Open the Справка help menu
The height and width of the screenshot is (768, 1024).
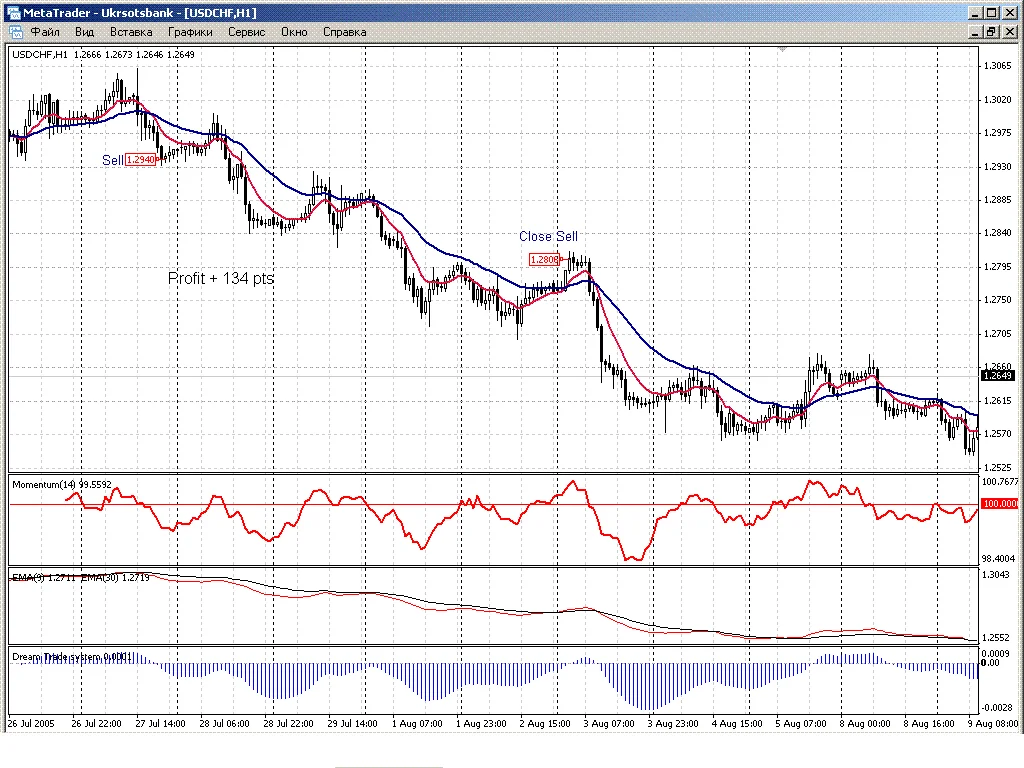[344, 32]
